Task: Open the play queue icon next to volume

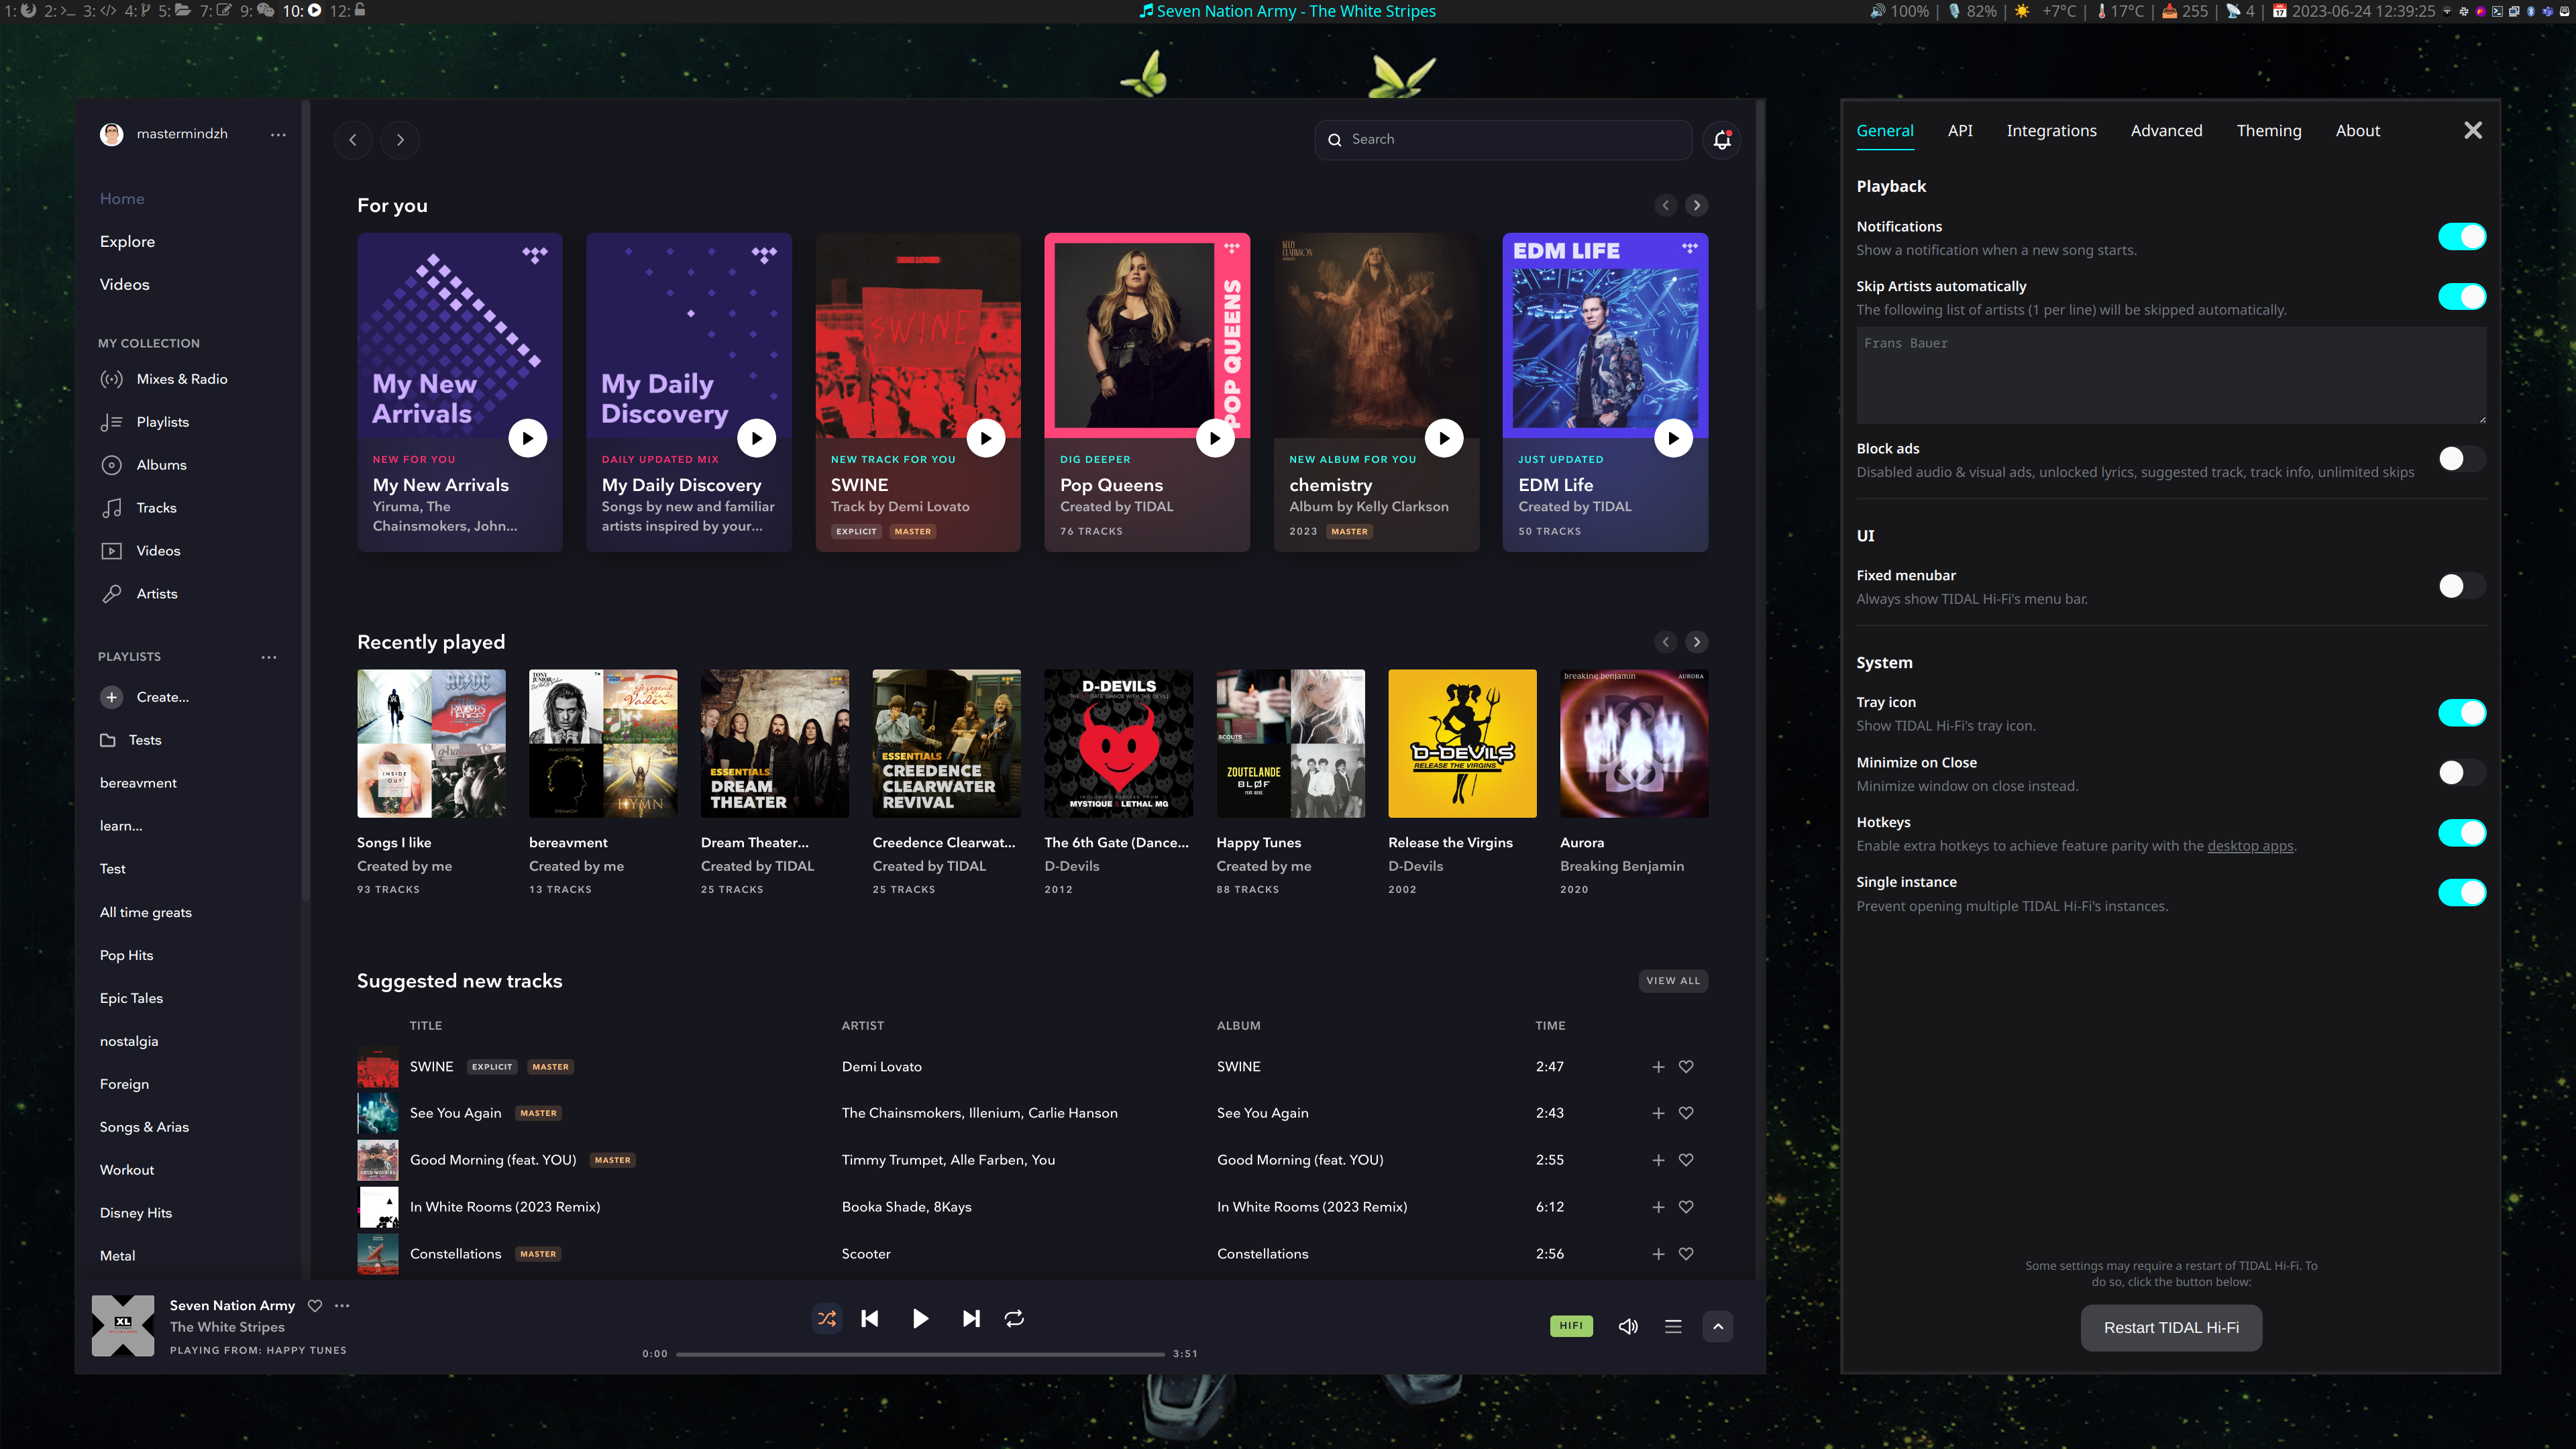Action: [x=1672, y=1326]
